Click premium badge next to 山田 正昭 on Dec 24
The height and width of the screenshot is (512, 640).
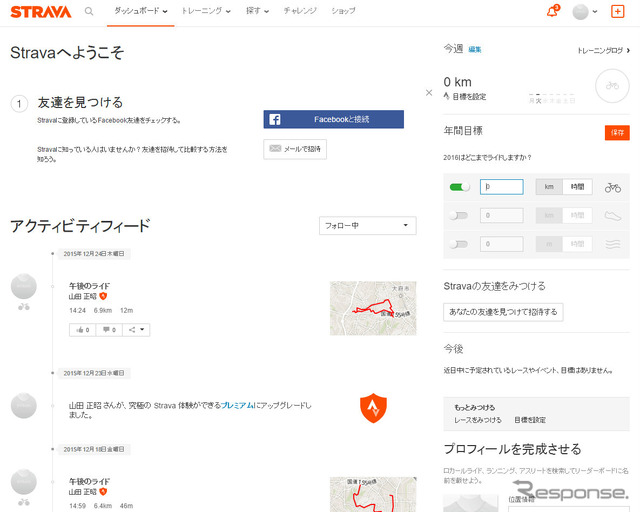(x=103, y=296)
